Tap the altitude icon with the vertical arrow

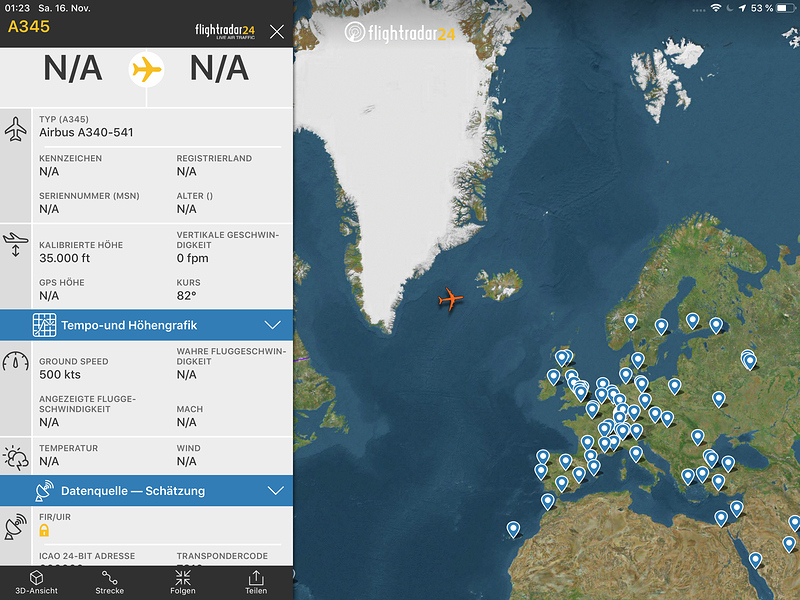[x=16, y=244]
